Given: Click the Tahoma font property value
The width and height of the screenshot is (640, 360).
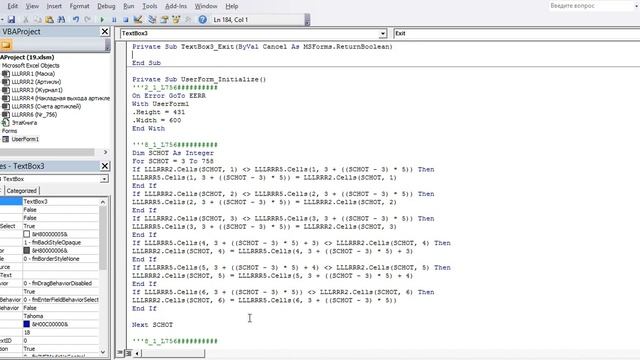Looking at the screenshot, I should click(x=60, y=316).
